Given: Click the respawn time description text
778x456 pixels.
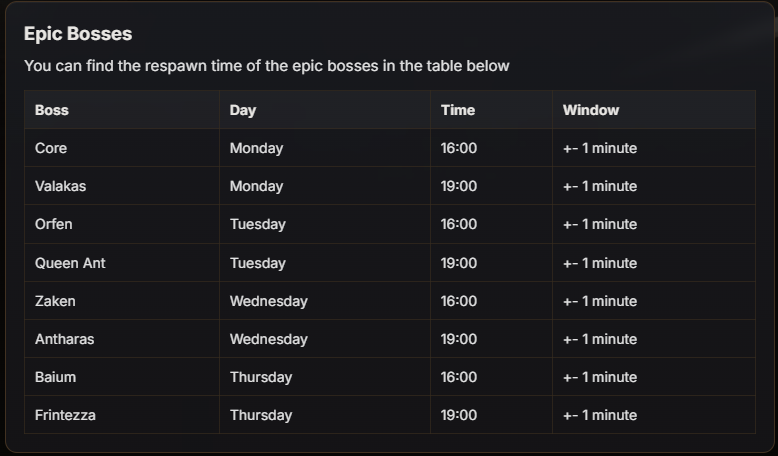Looking at the screenshot, I should point(266,66).
